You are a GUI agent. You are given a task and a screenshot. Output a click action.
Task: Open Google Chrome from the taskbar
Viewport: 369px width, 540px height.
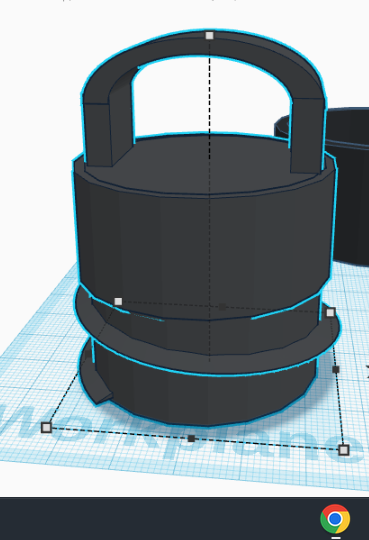pos(335,519)
